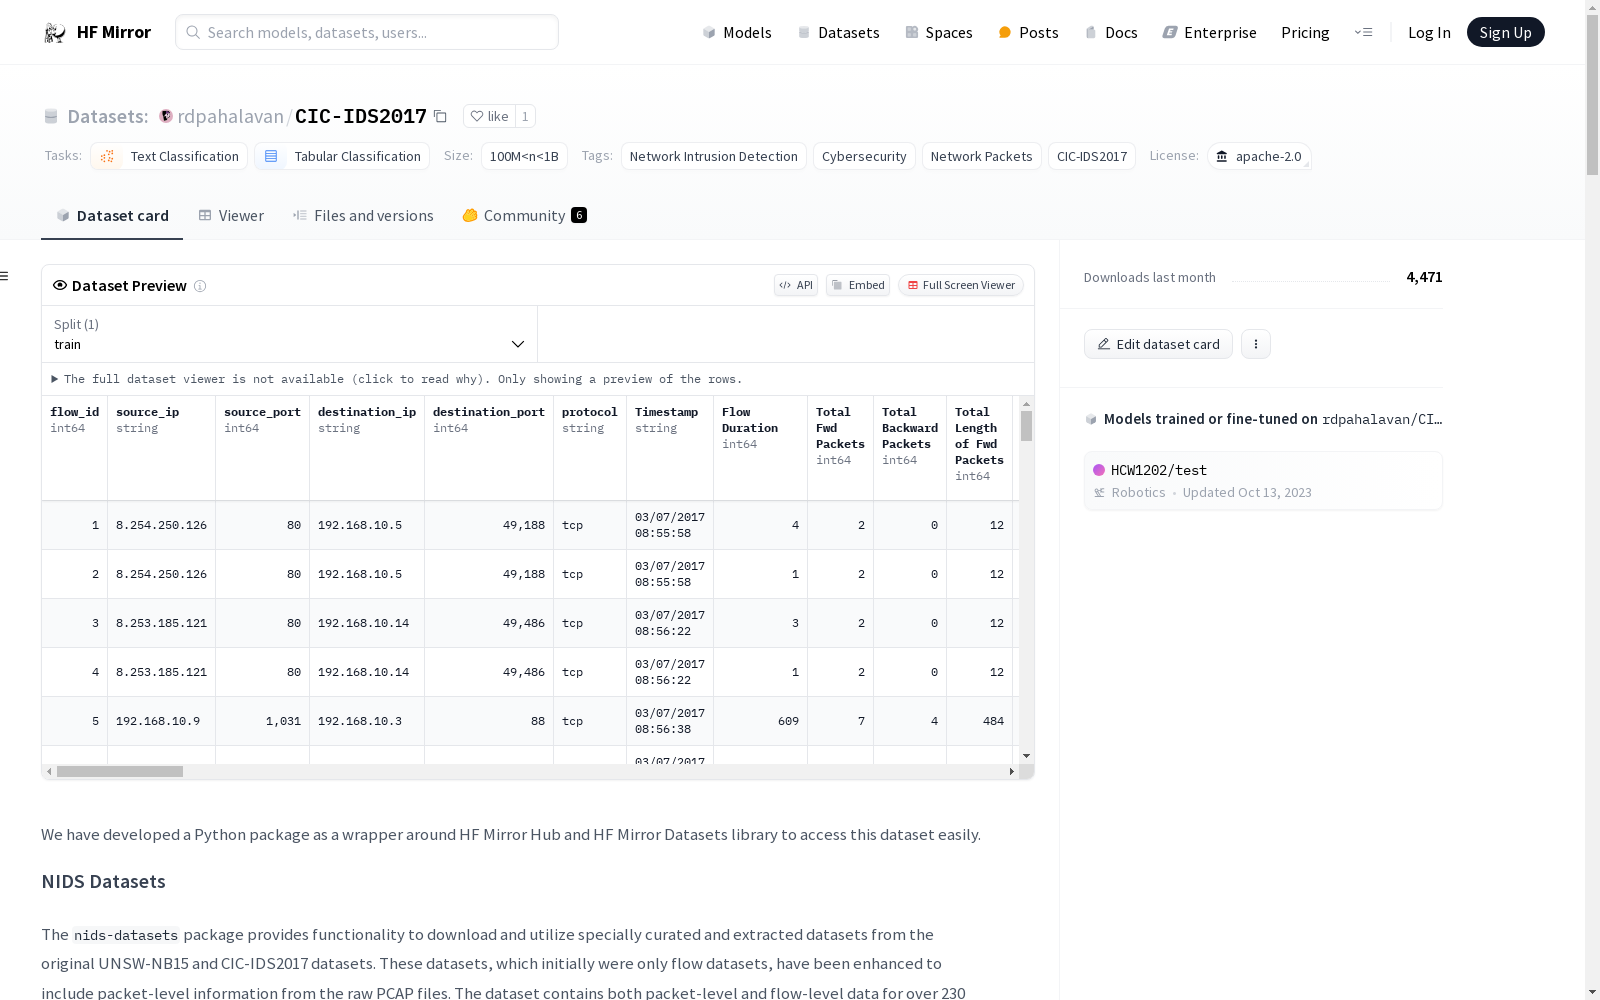This screenshot has width=1600, height=1000.
Task: Click the Datasets icon in navbar
Action: tap(804, 32)
